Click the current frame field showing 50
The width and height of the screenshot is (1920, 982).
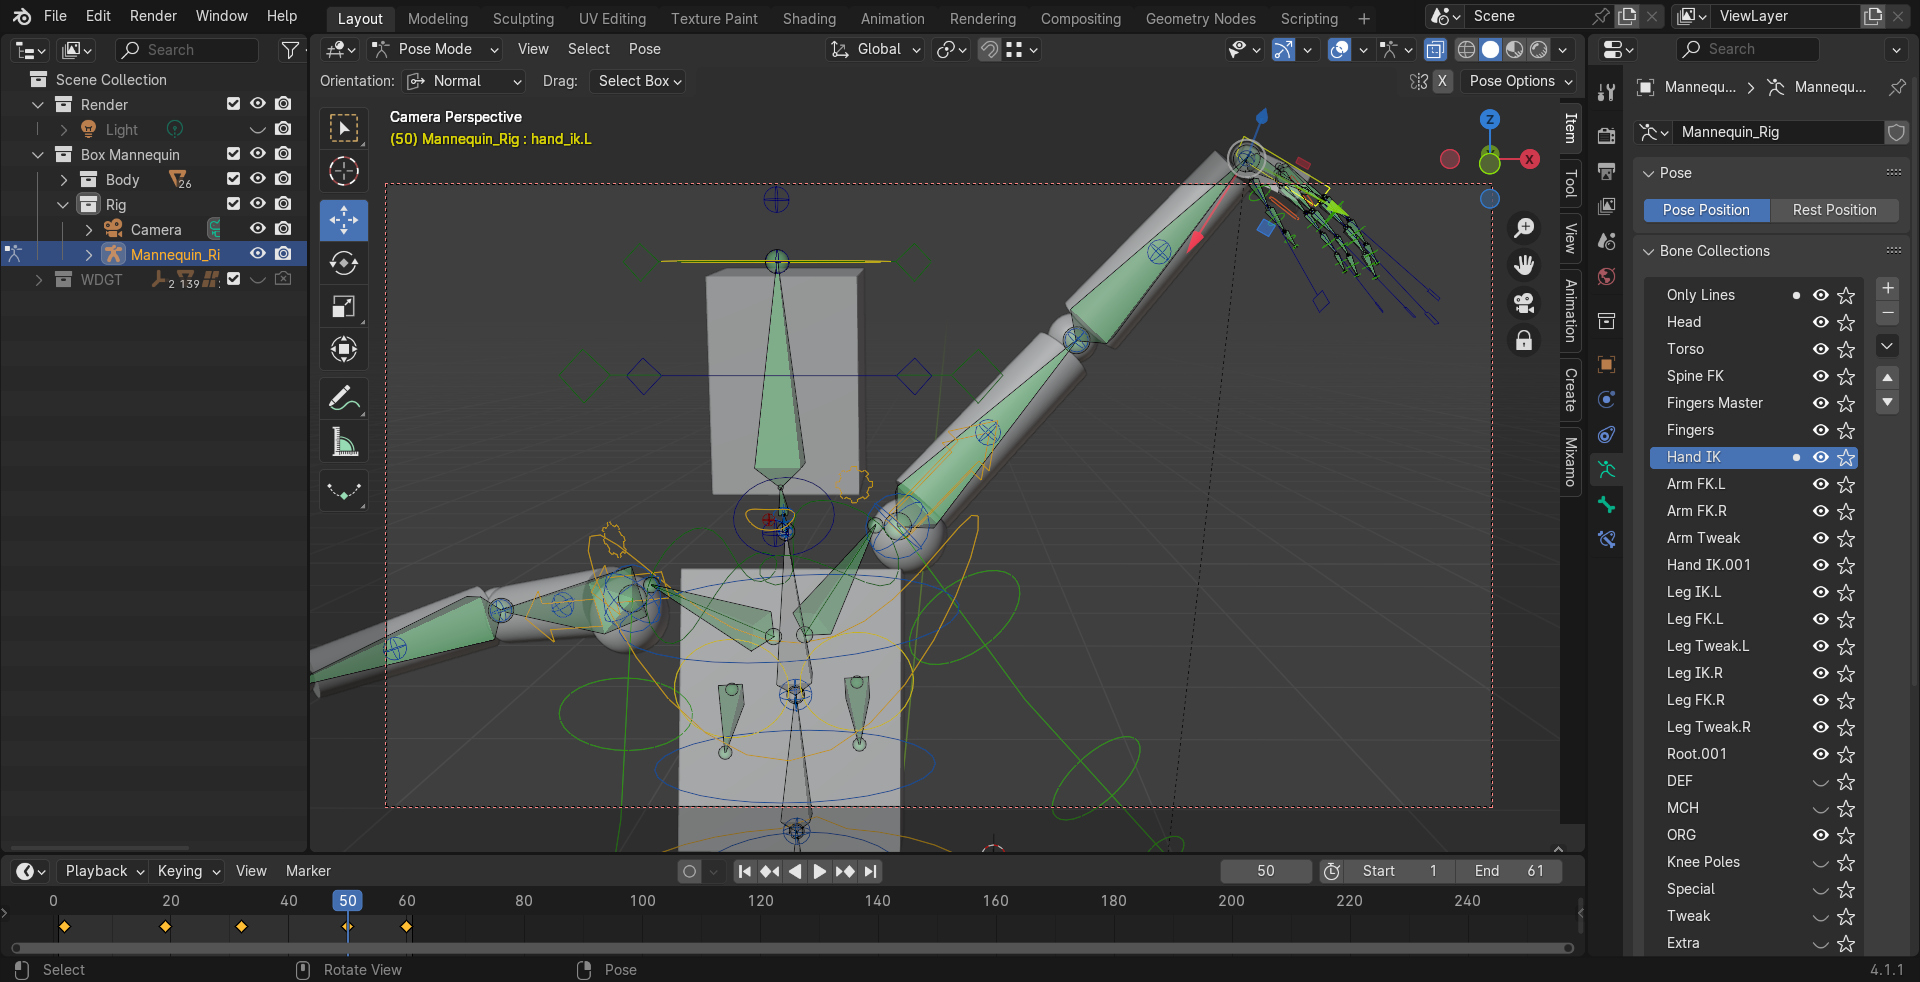pyautogui.click(x=1266, y=871)
